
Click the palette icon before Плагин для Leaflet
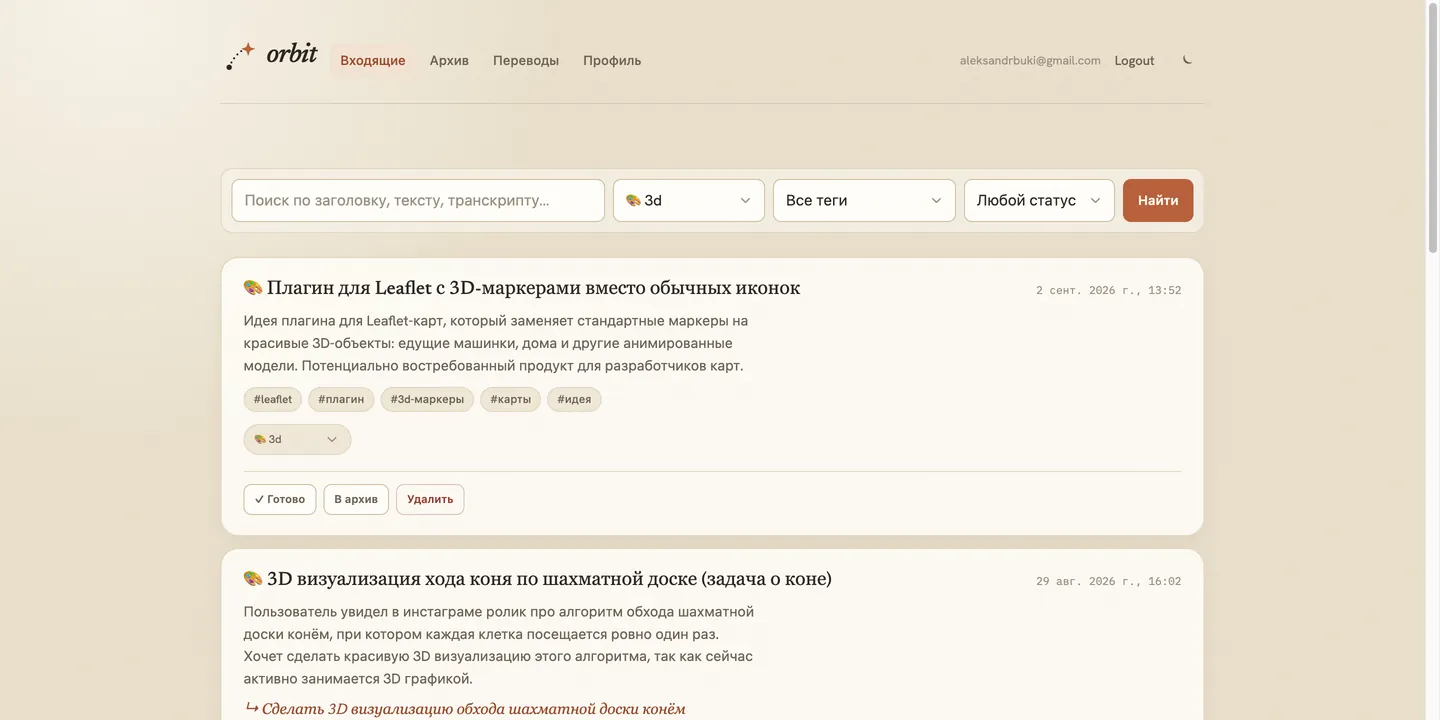click(x=253, y=288)
